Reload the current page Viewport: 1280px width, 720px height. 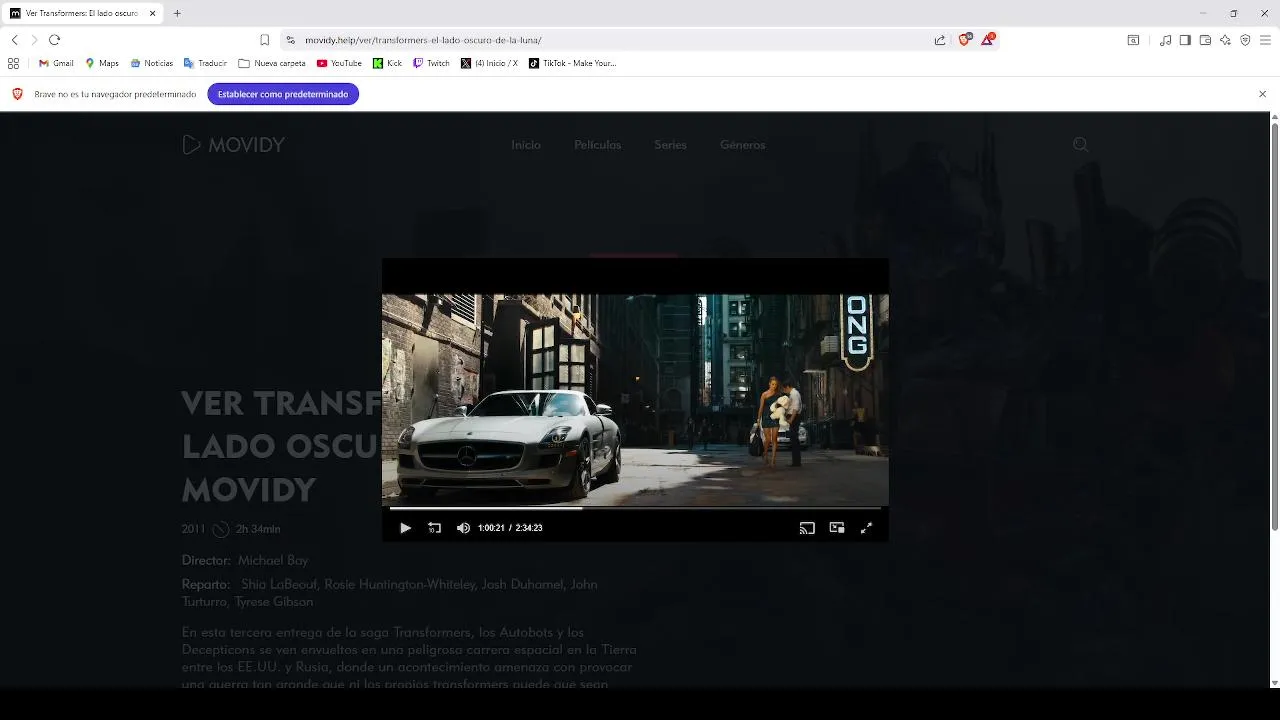coord(55,40)
